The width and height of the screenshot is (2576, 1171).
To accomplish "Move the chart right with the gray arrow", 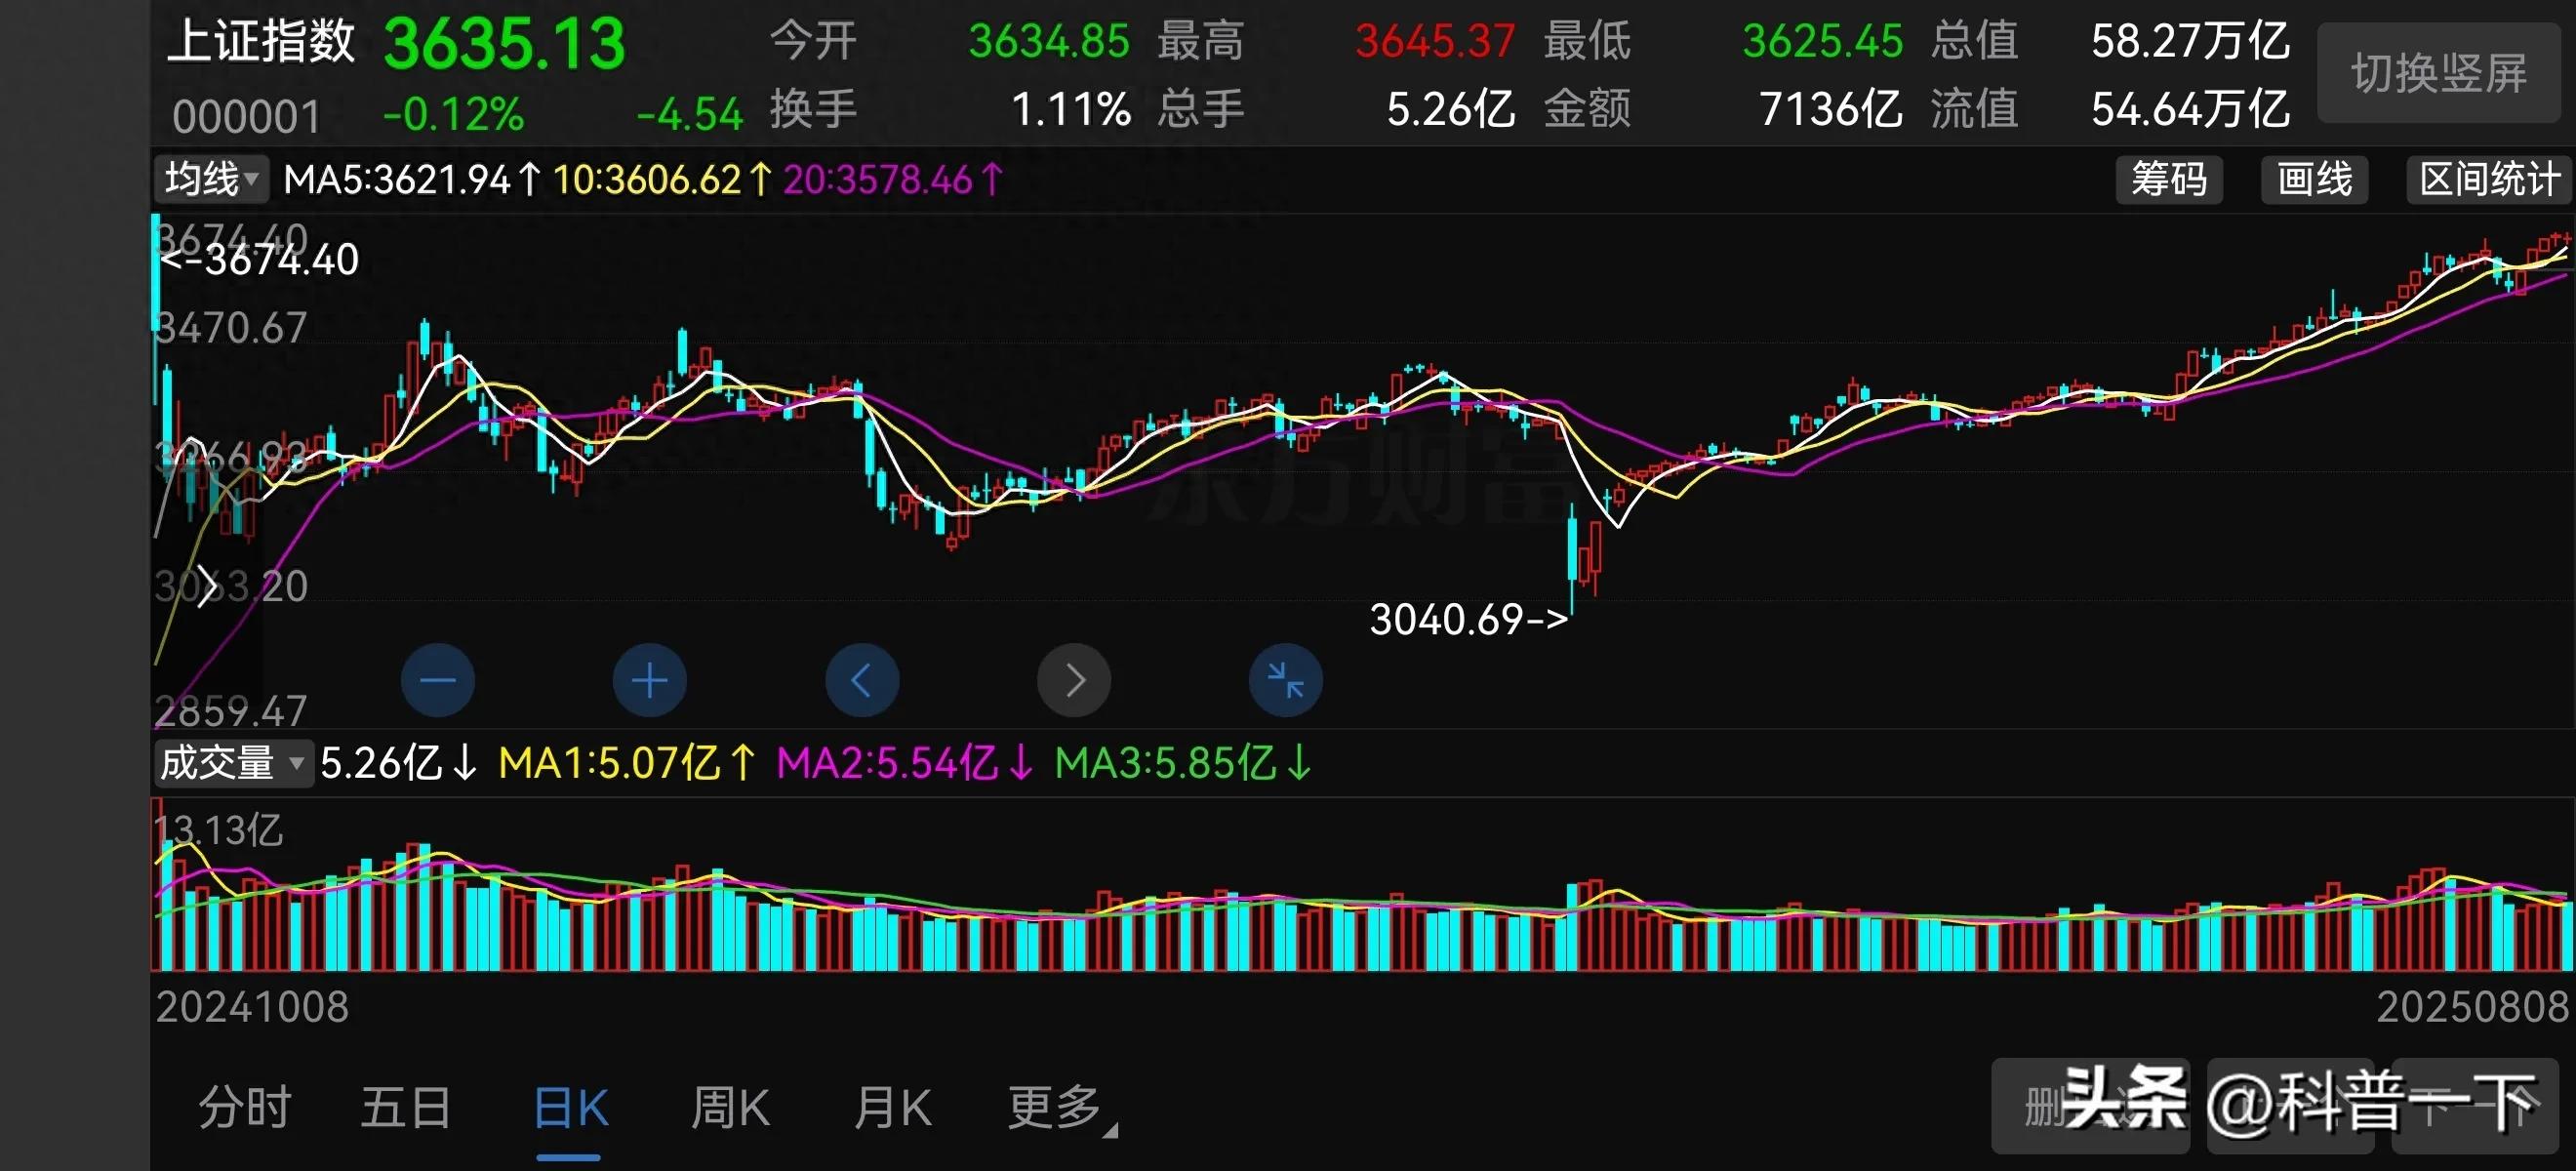I will (1074, 680).
